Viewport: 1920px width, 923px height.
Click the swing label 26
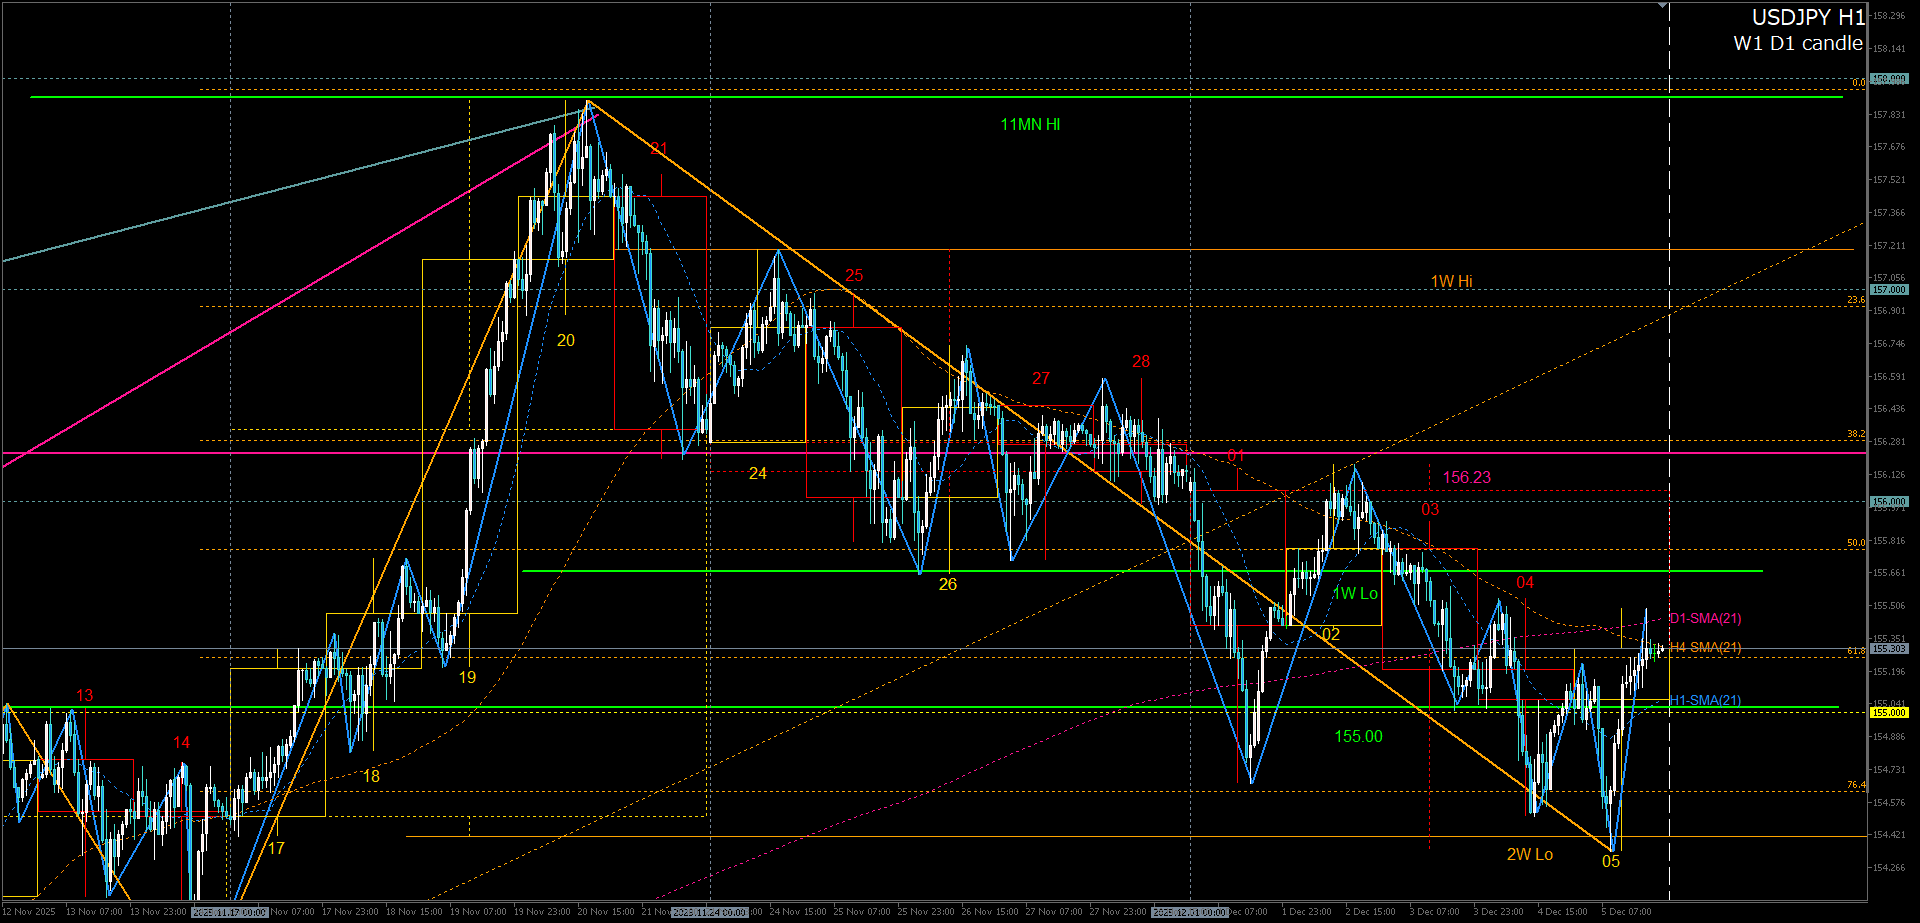click(x=947, y=585)
